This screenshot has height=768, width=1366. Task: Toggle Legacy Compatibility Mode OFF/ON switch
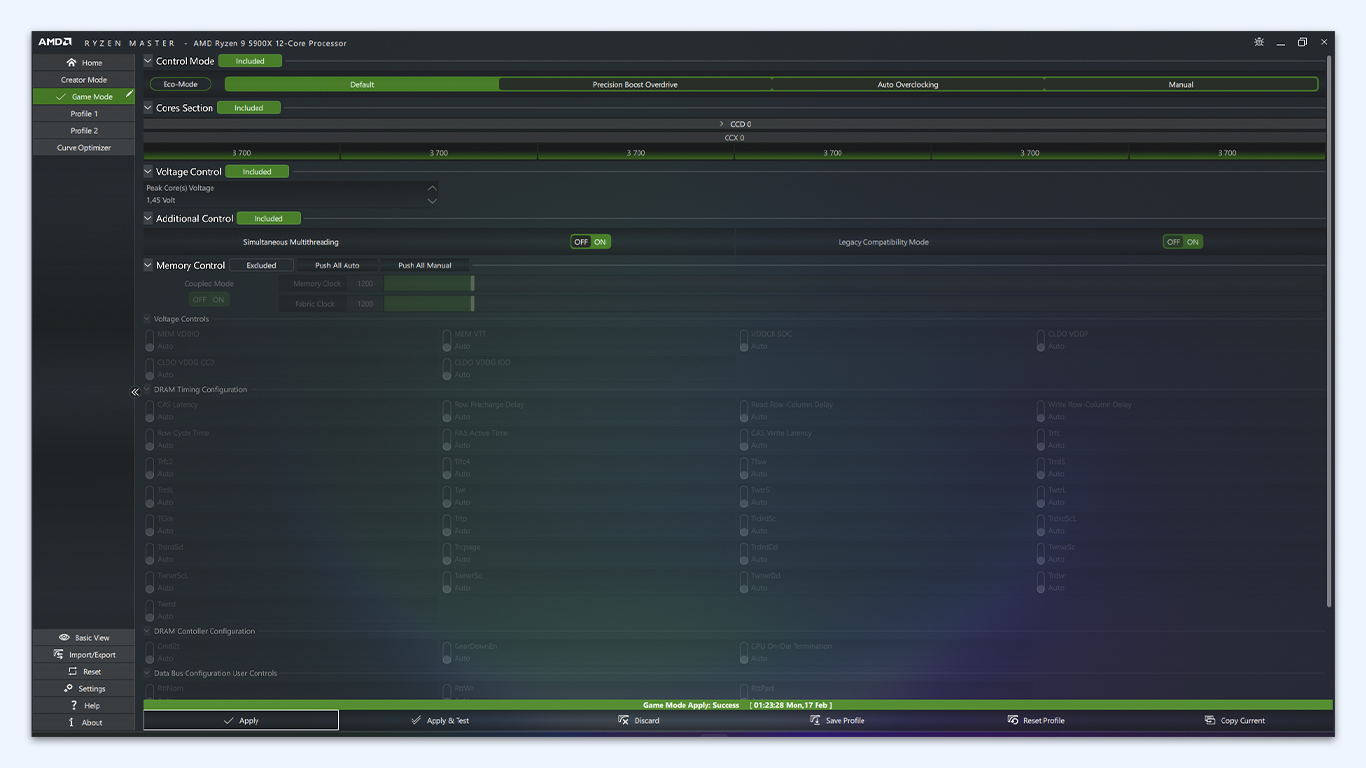1183,242
